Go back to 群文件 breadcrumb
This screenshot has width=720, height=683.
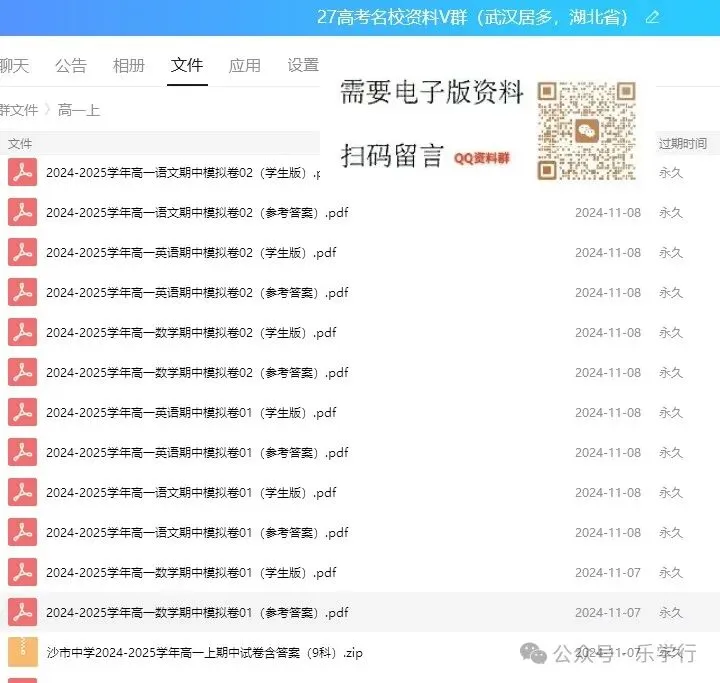19,110
